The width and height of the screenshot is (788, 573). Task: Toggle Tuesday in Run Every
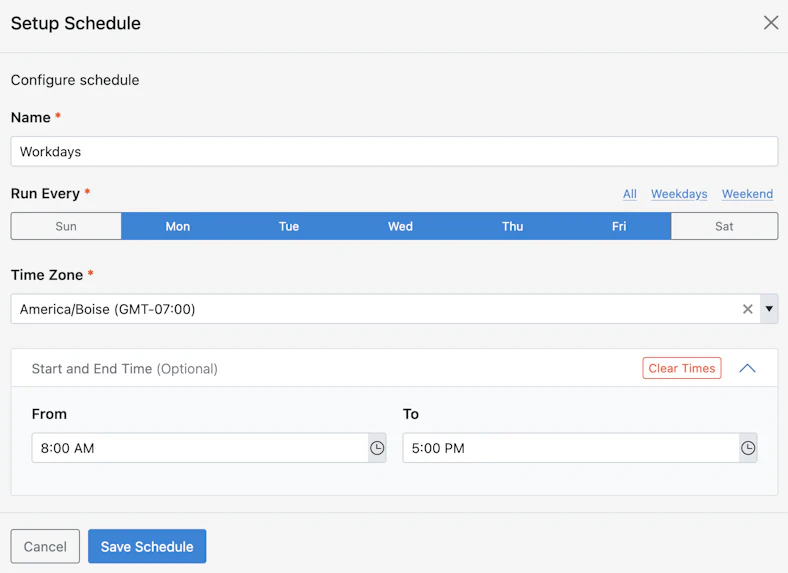[x=289, y=226]
